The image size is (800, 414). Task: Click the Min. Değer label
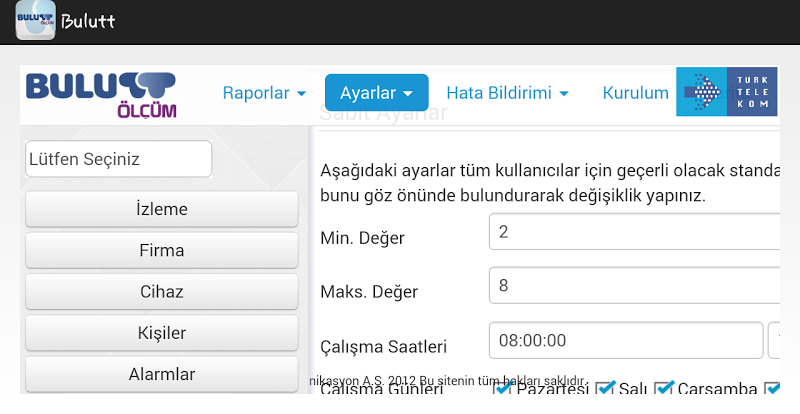pyautogui.click(x=362, y=238)
